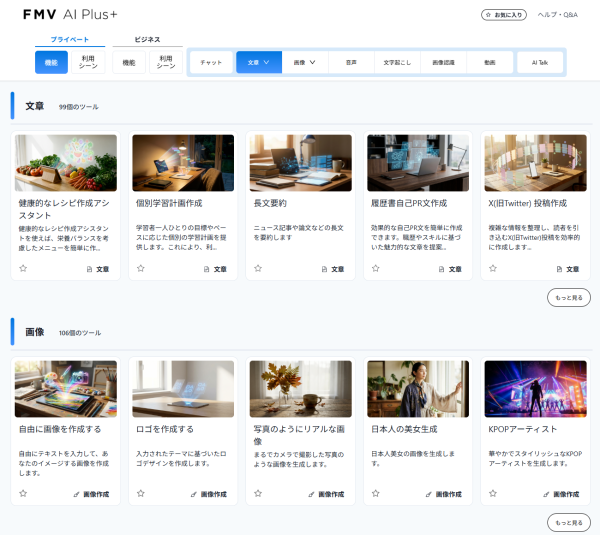The width and height of the screenshot is (600, 535).
Task: Switch to the 文字起こし tab
Action: tap(398, 62)
